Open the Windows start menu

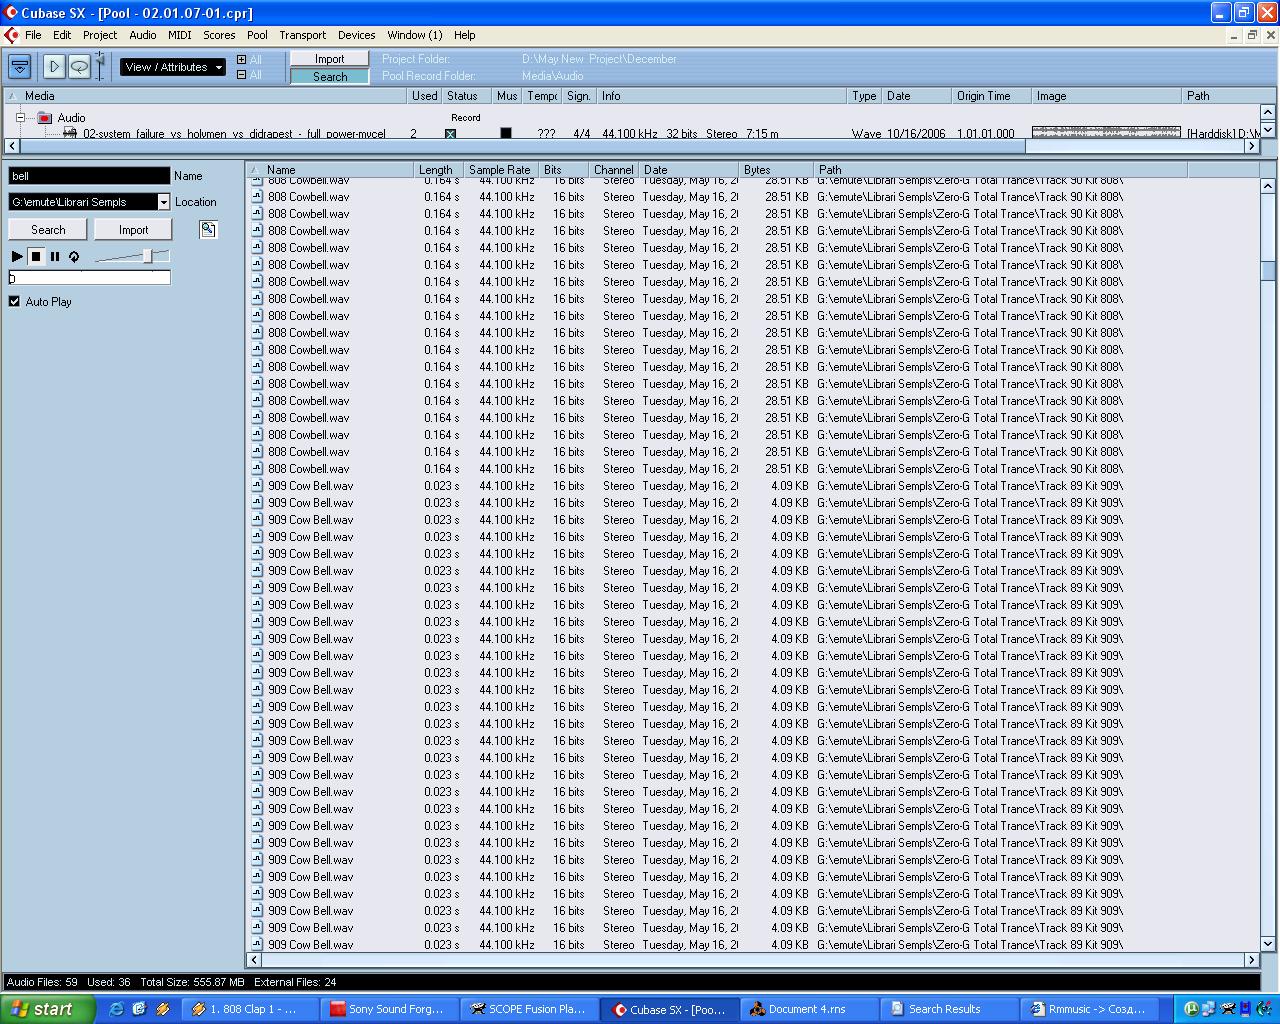tap(47, 1009)
